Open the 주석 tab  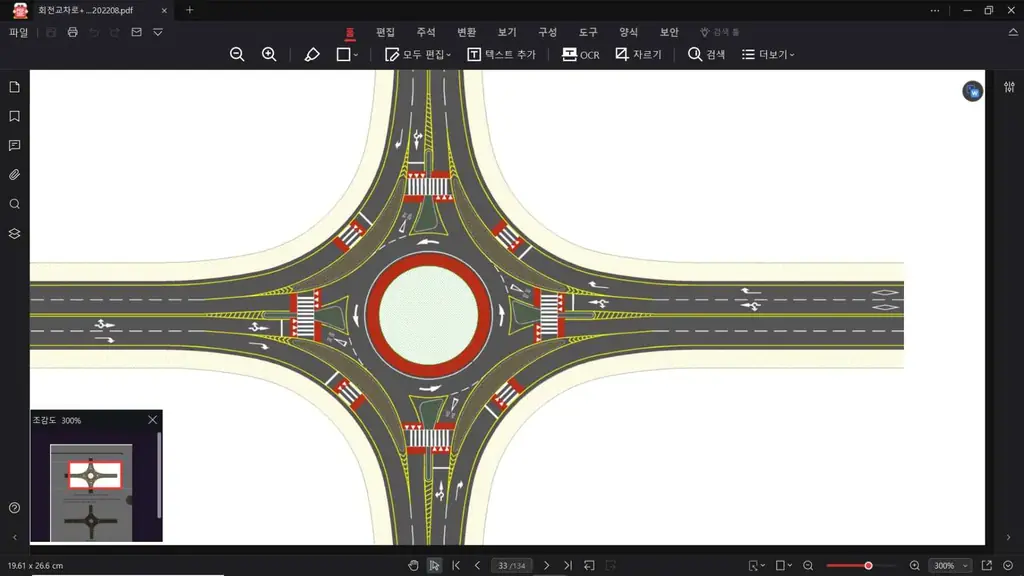[426, 32]
